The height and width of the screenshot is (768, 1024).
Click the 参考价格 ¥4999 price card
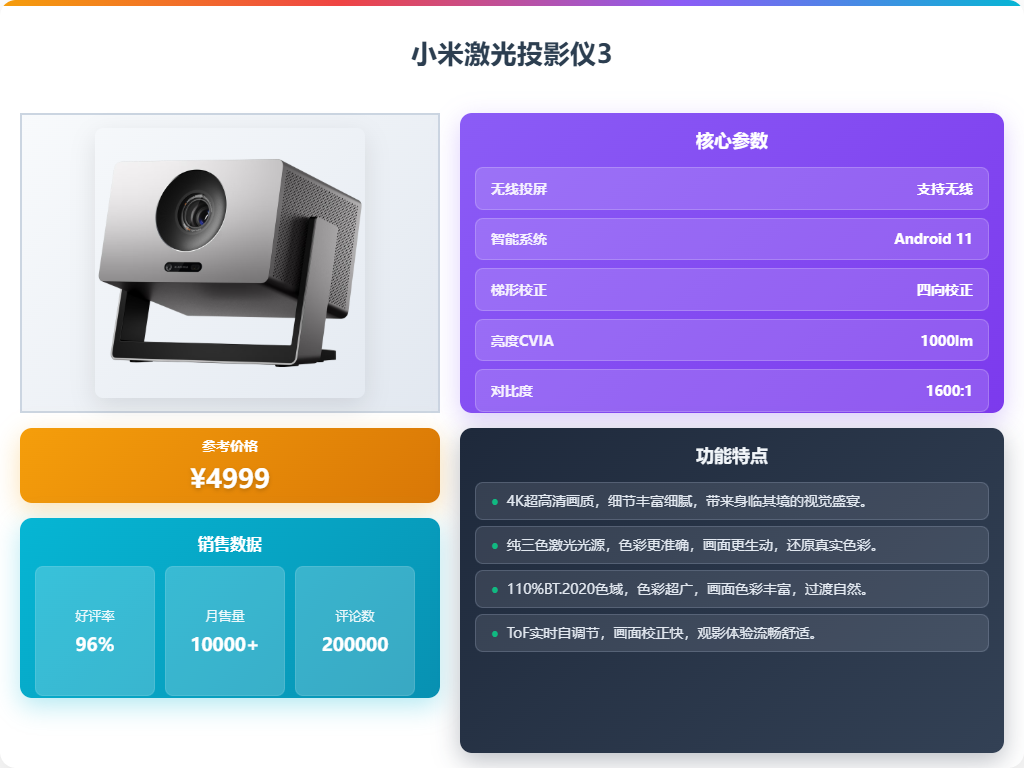[230, 466]
